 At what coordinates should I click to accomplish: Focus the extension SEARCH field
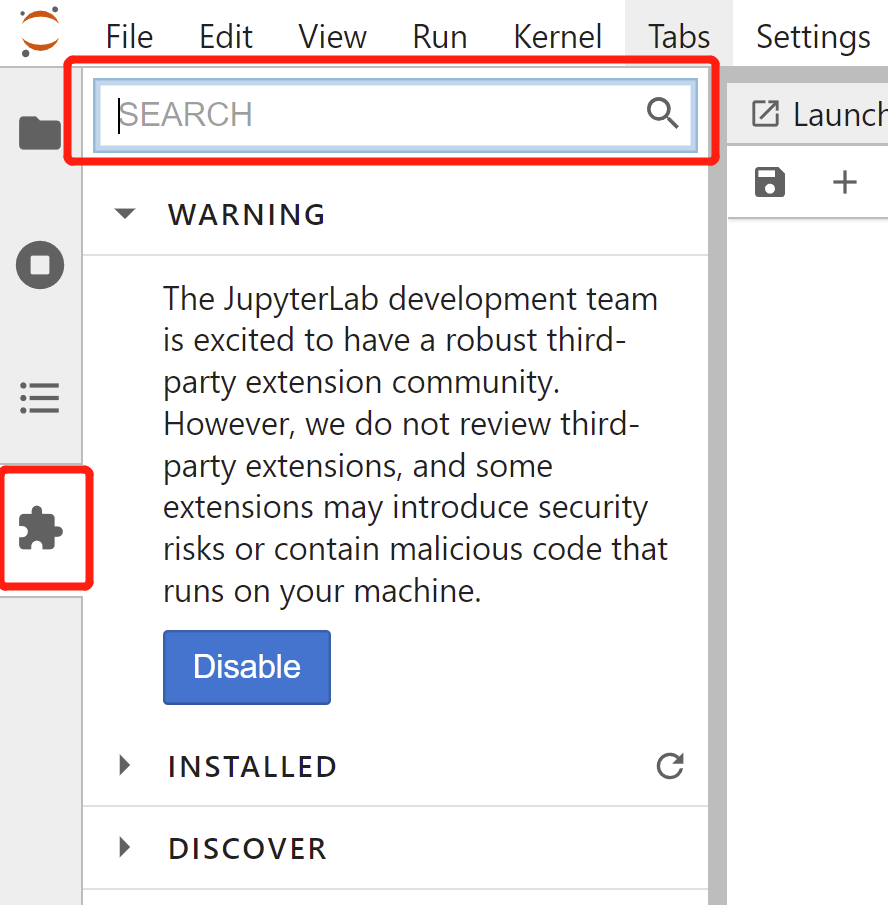click(380, 114)
